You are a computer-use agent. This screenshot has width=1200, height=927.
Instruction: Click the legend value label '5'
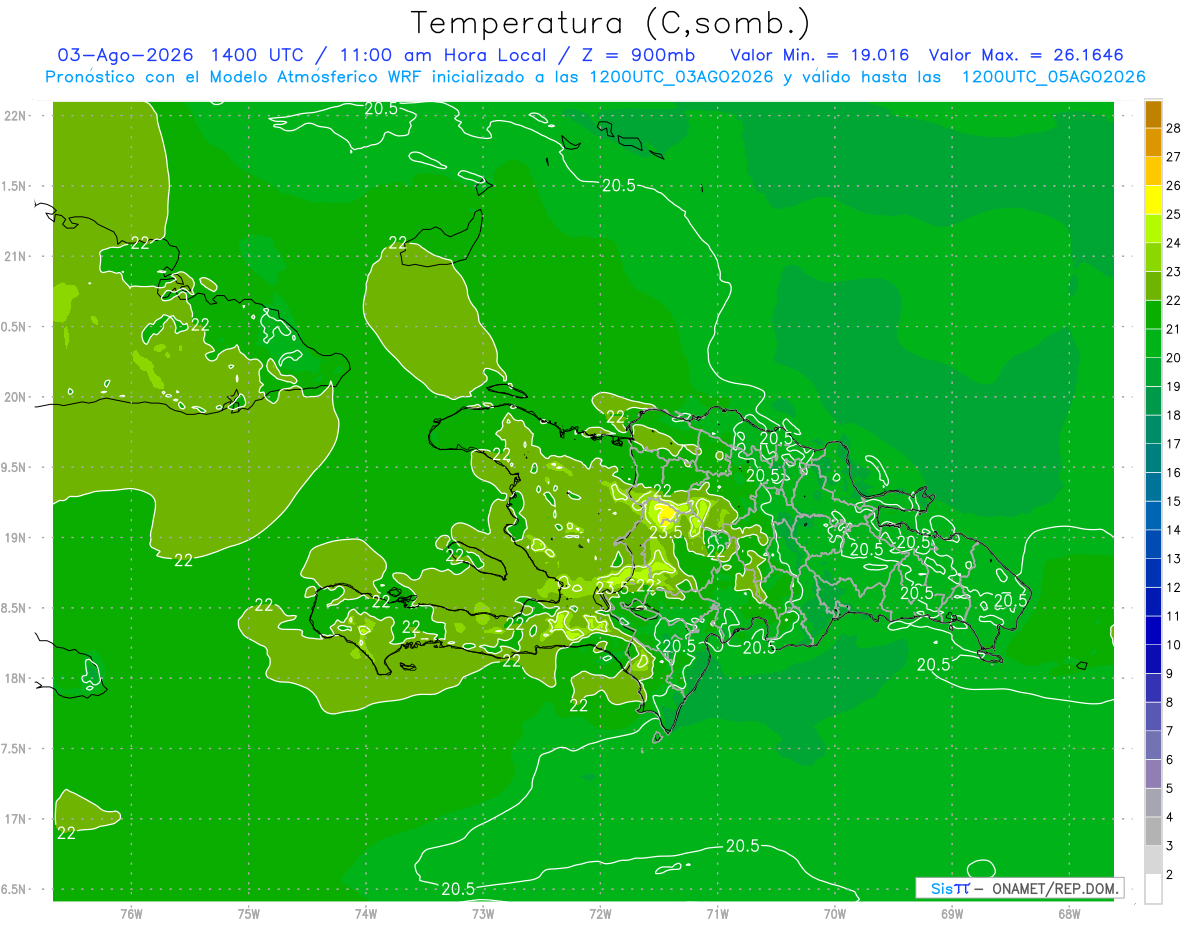[1170, 788]
